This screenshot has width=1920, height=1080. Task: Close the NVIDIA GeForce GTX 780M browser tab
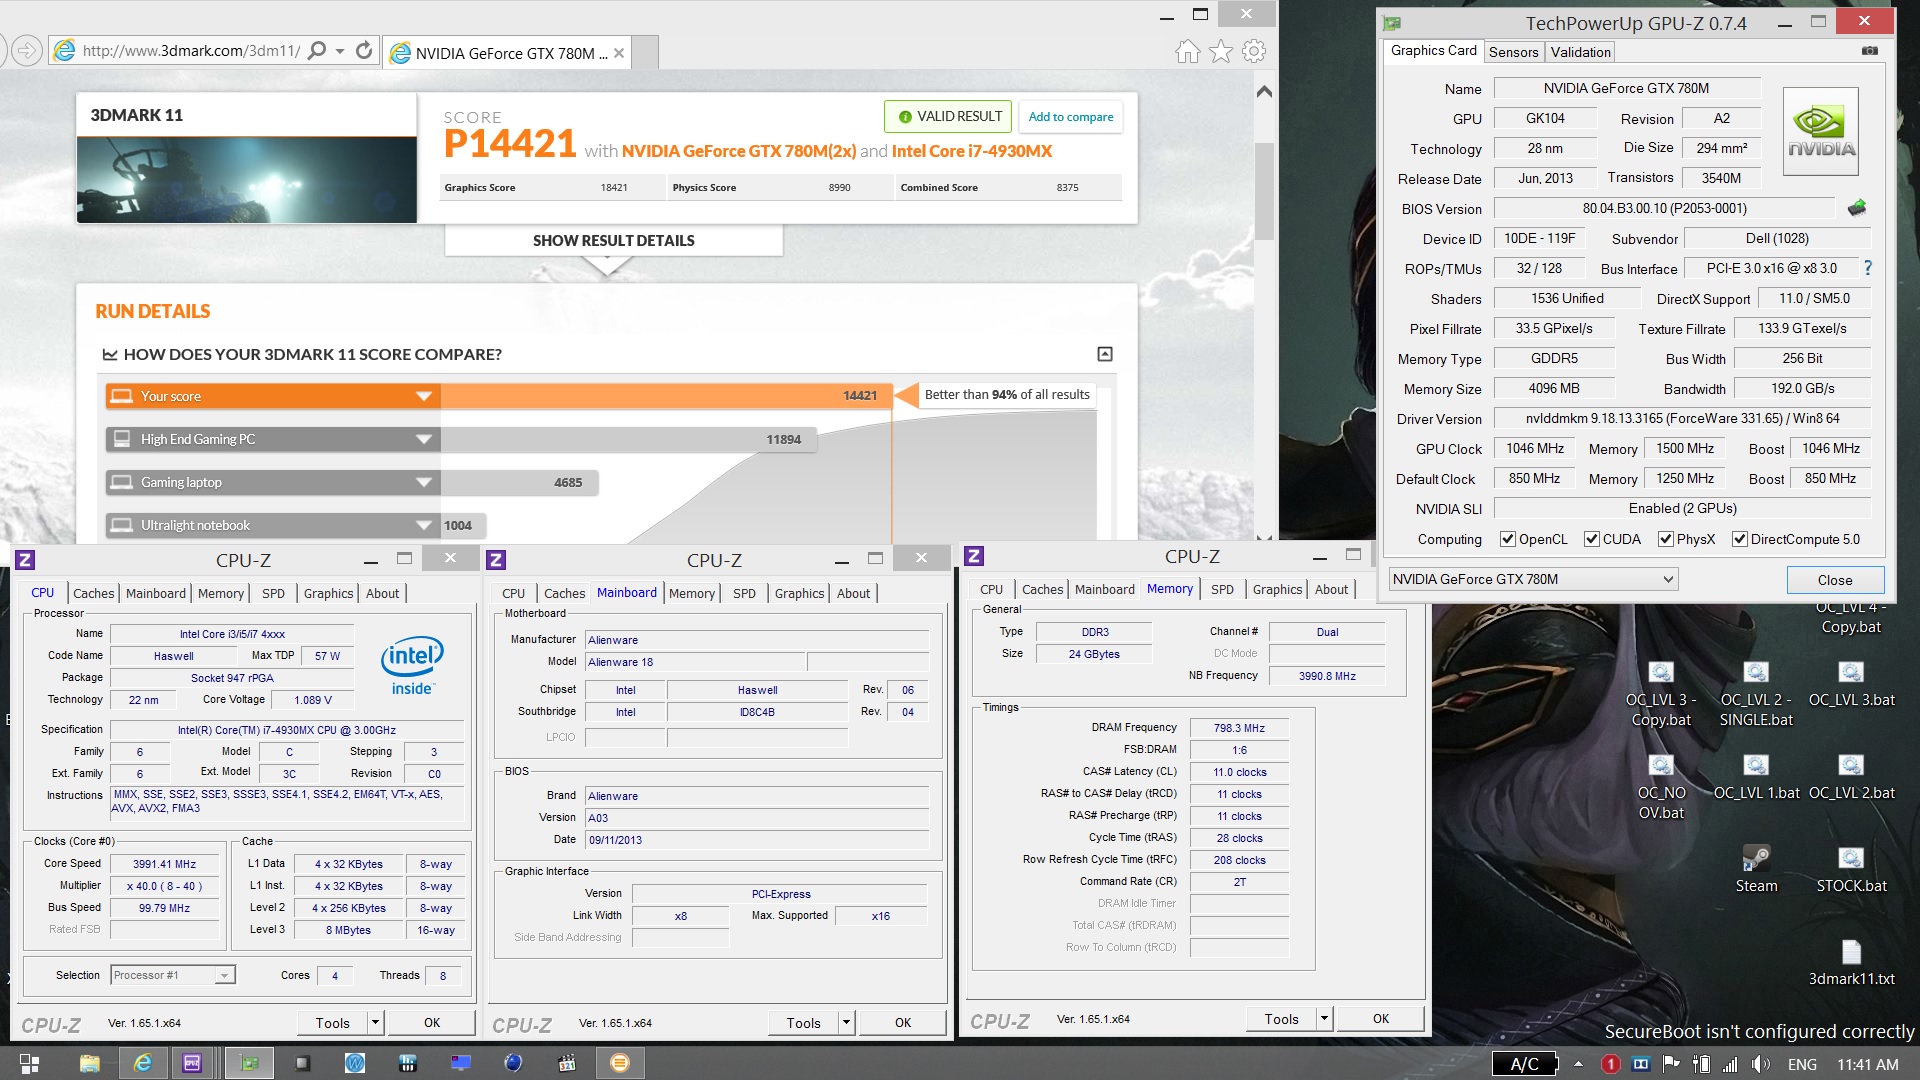(x=619, y=53)
